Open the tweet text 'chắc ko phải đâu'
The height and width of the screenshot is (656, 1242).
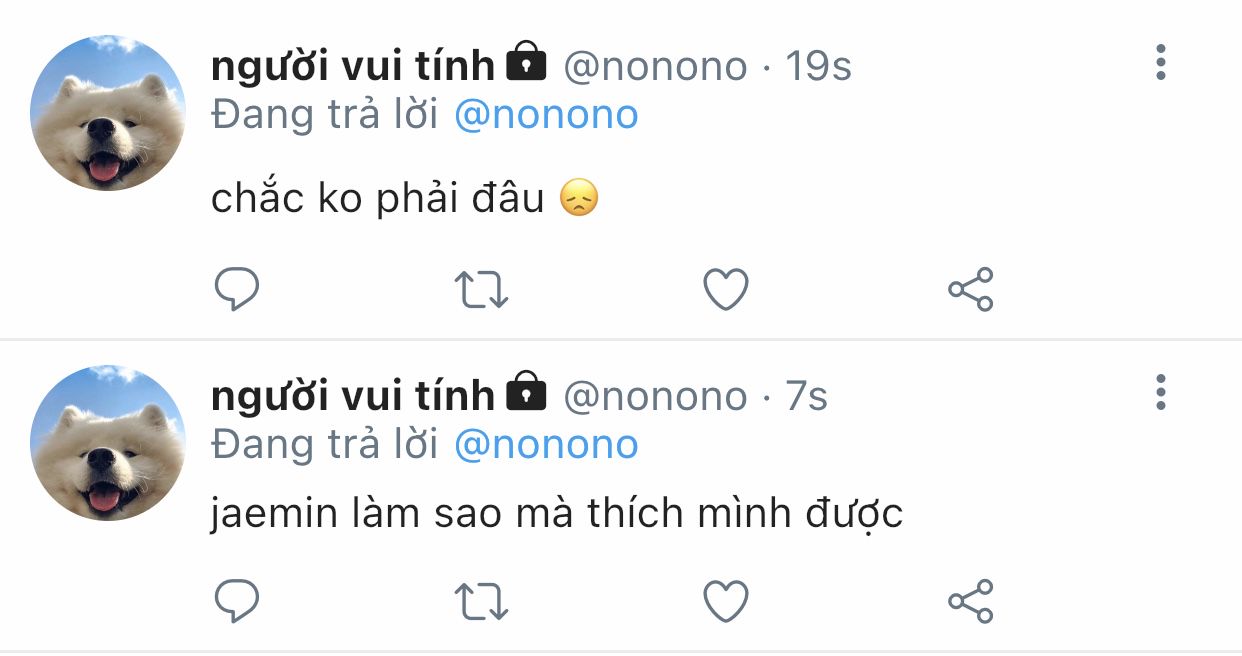[x=377, y=199]
